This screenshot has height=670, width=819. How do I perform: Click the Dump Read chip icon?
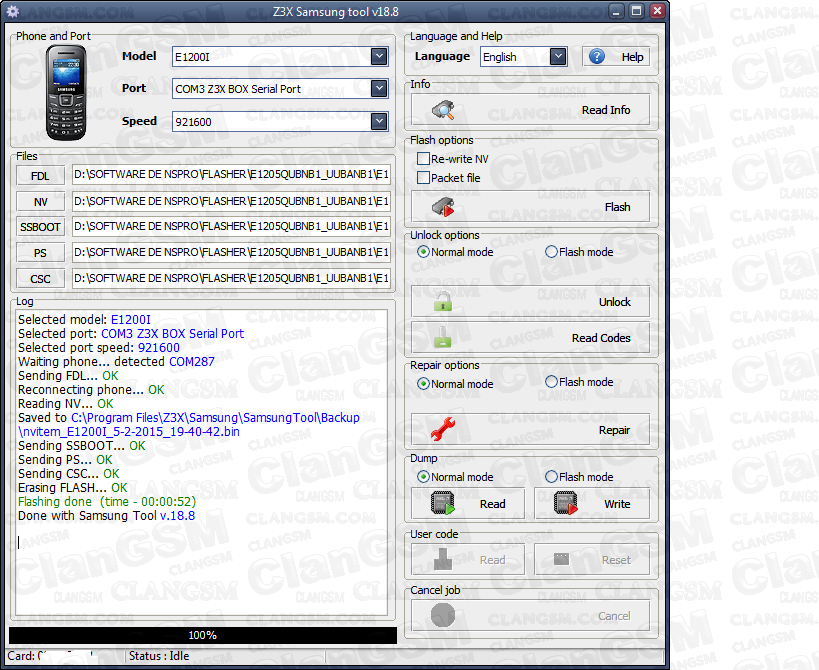pos(443,503)
